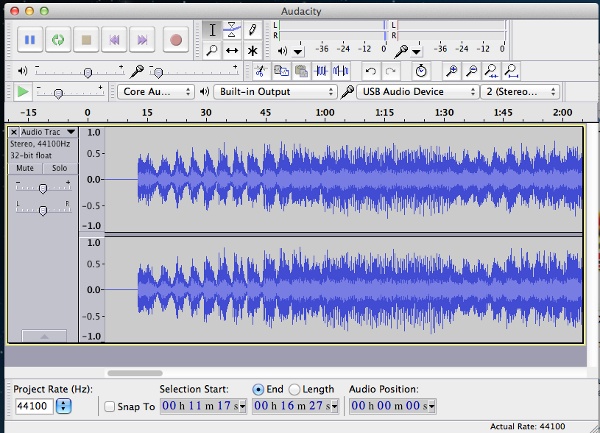Collapse the track with bottom arrow
The height and width of the screenshot is (433, 600).
click(44, 336)
